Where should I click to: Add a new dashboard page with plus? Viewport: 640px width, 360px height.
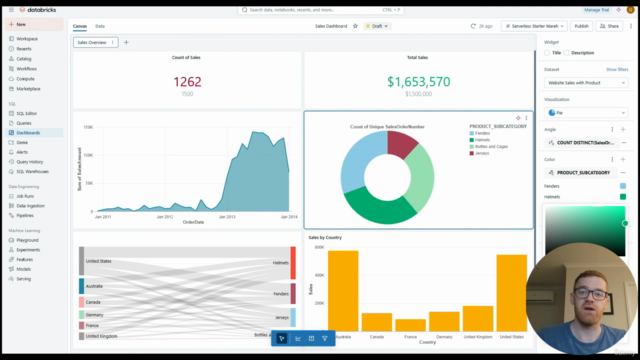pos(126,42)
